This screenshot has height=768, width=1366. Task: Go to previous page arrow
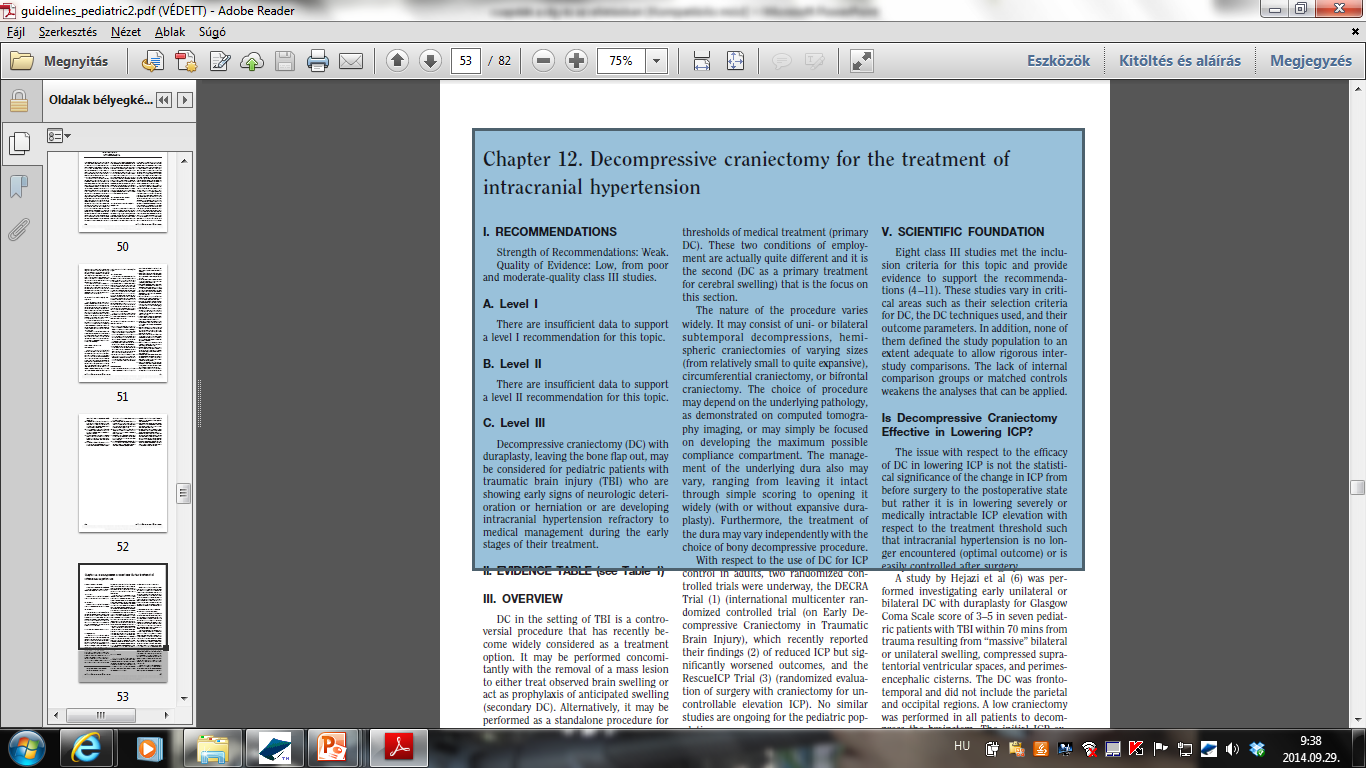(398, 61)
